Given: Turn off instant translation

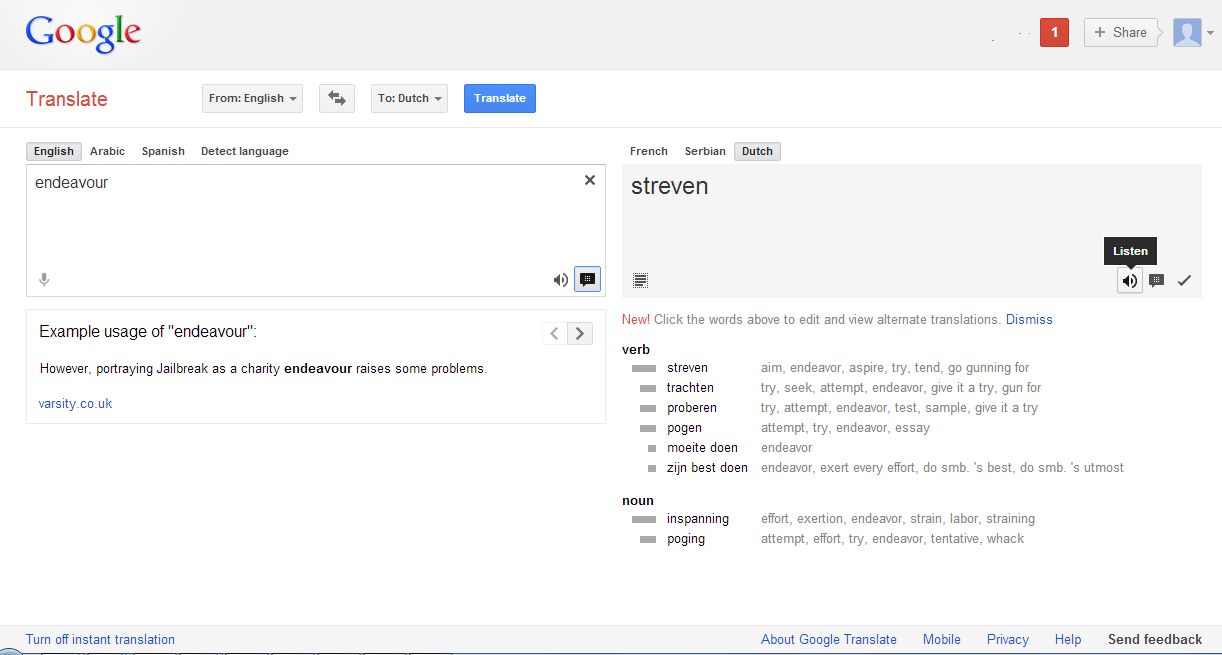Looking at the screenshot, I should tap(100, 640).
